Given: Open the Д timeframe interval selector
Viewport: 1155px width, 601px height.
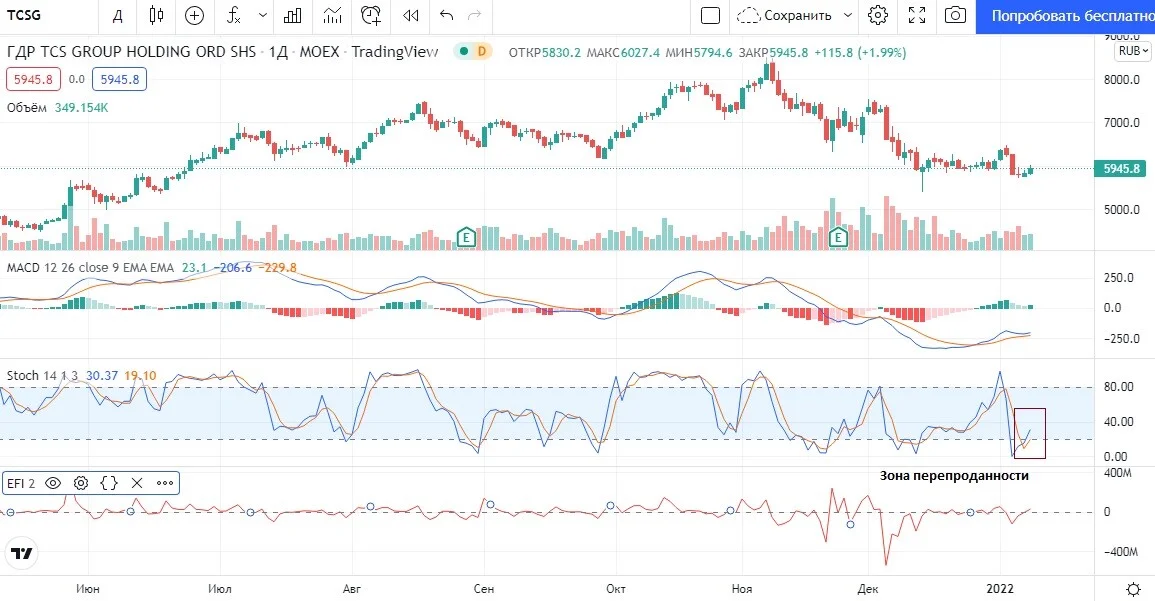Looking at the screenshot, I should [x=117, y=15].
